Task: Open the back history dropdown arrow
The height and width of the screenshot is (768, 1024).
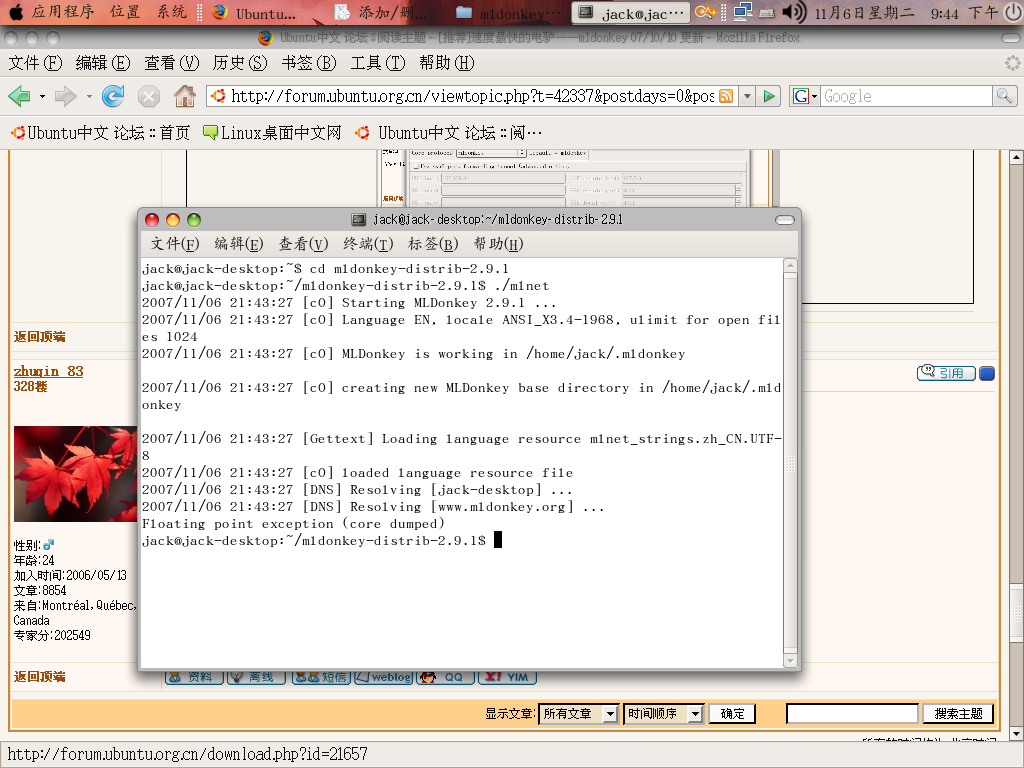Action: coord(42,97)
